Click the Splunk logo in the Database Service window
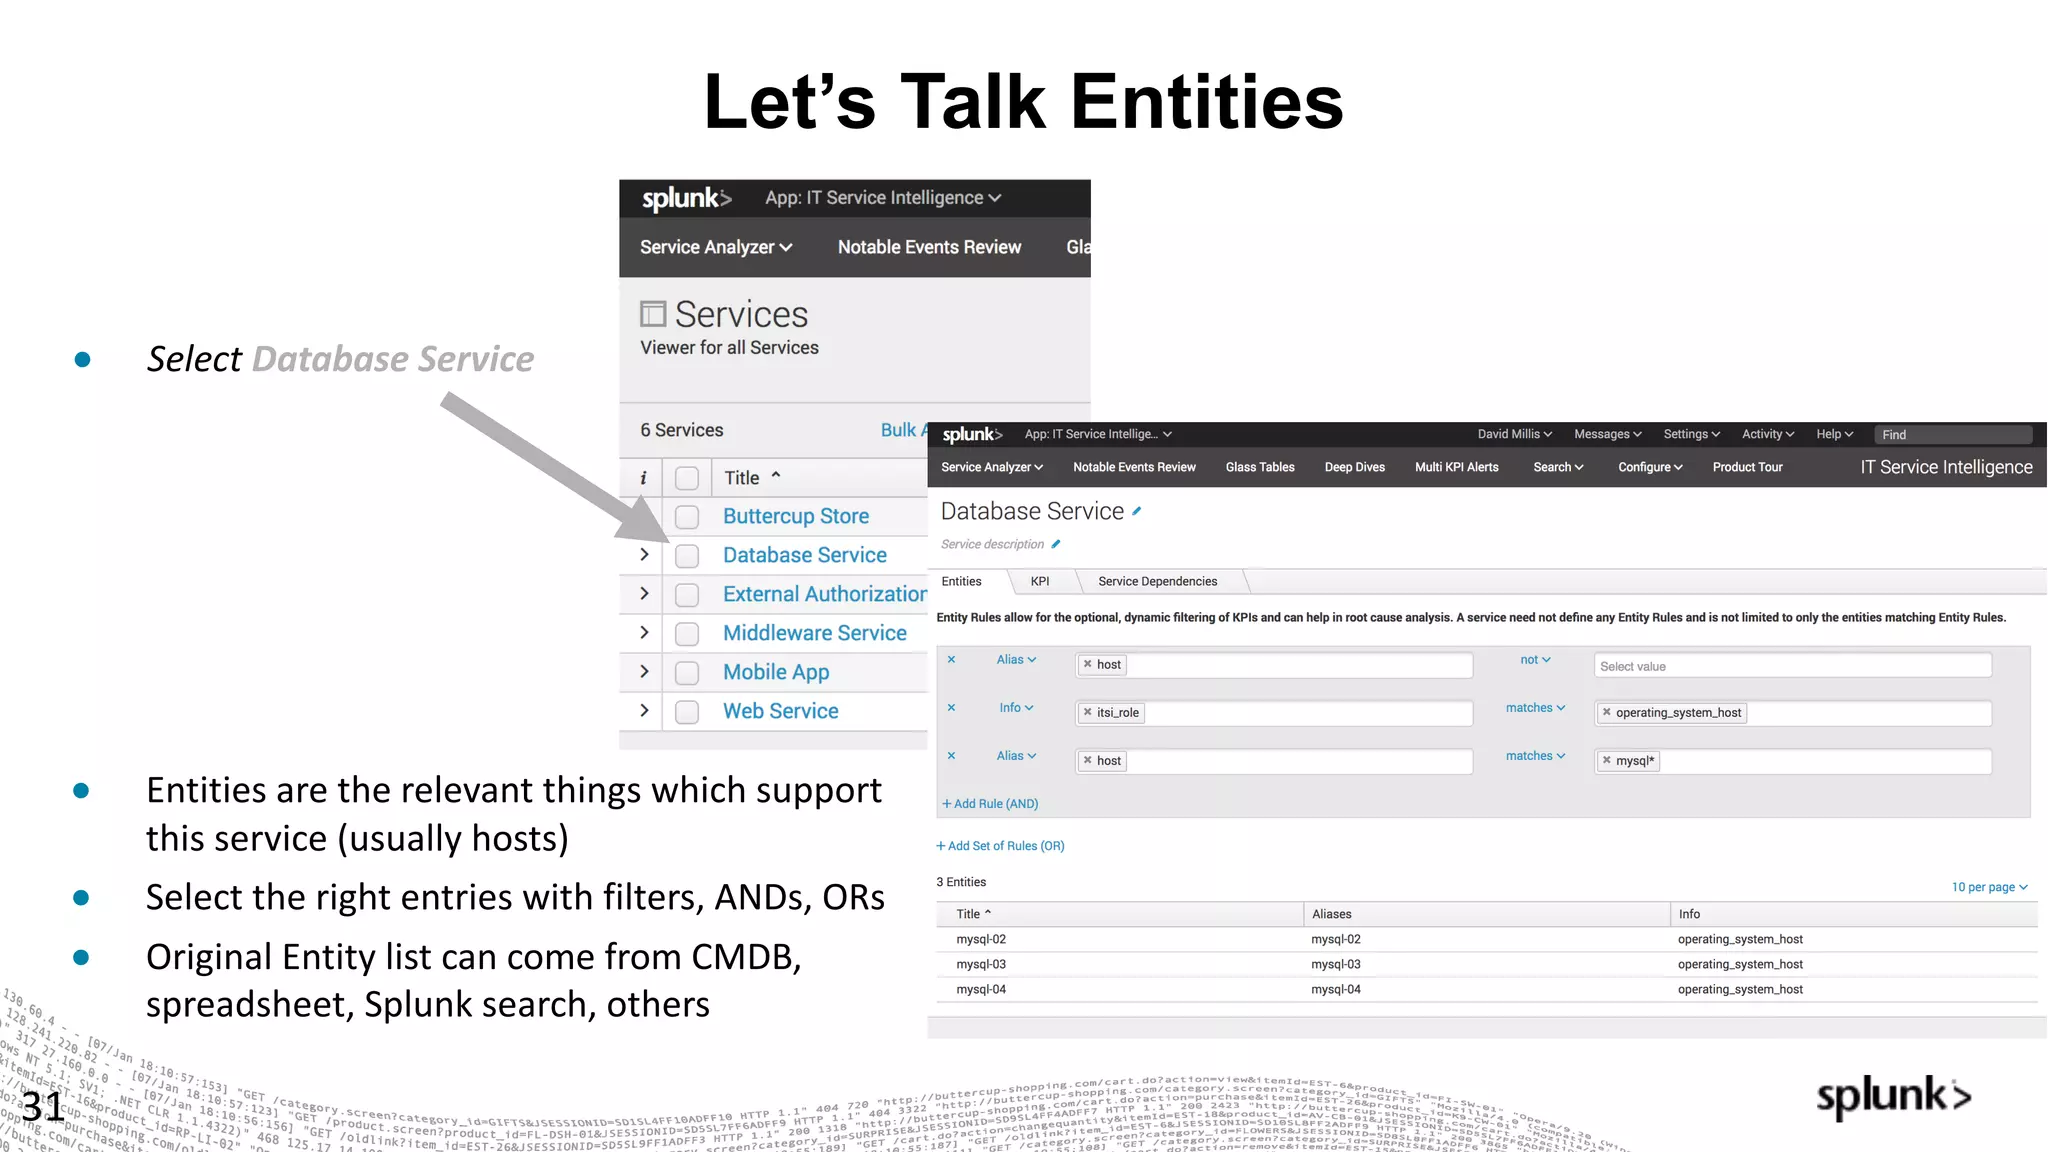Screen dimensions: 2048x1152 point(972,434)
